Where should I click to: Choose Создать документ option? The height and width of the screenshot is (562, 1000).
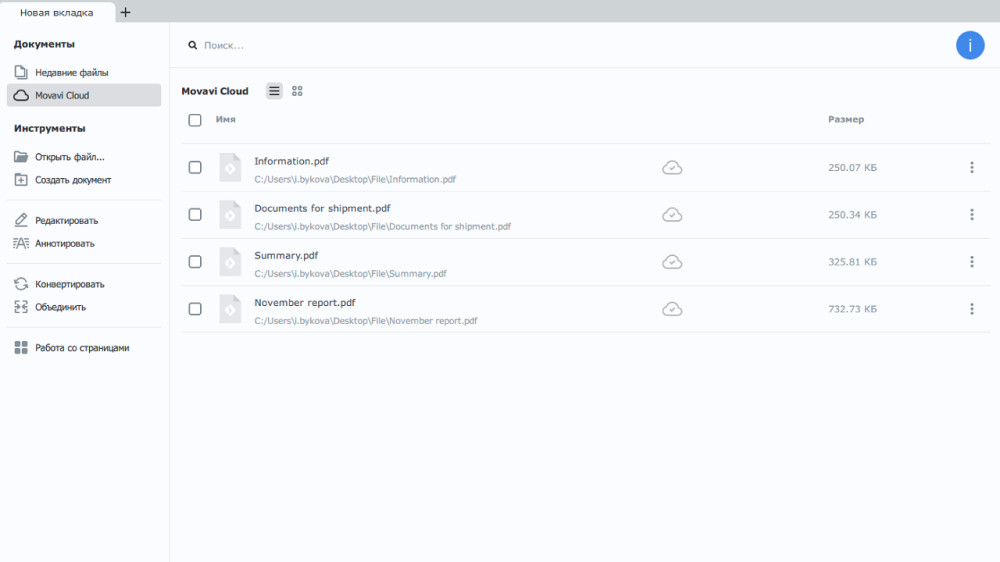tap(84, 180)
